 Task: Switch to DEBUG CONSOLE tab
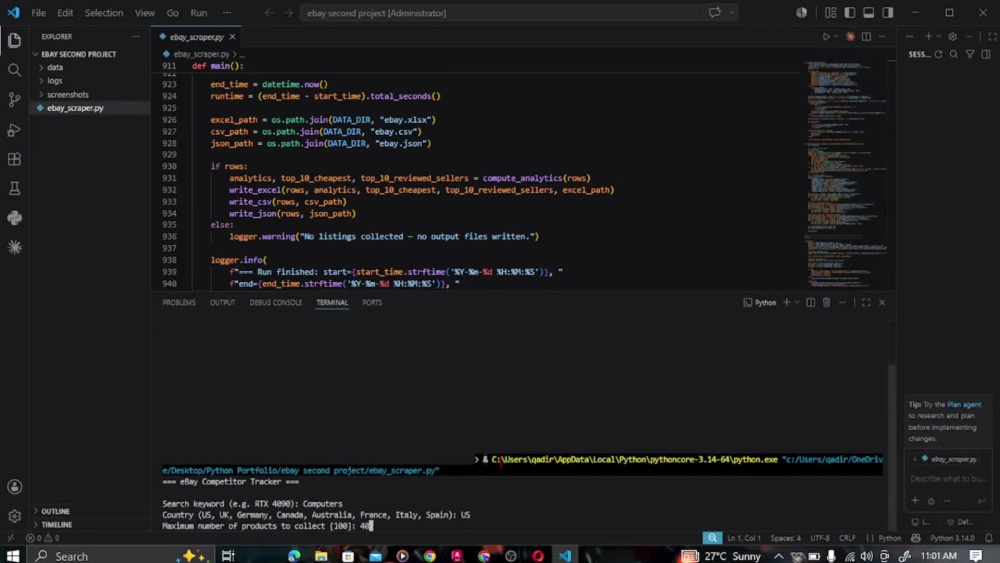click(x=276, y=302)
